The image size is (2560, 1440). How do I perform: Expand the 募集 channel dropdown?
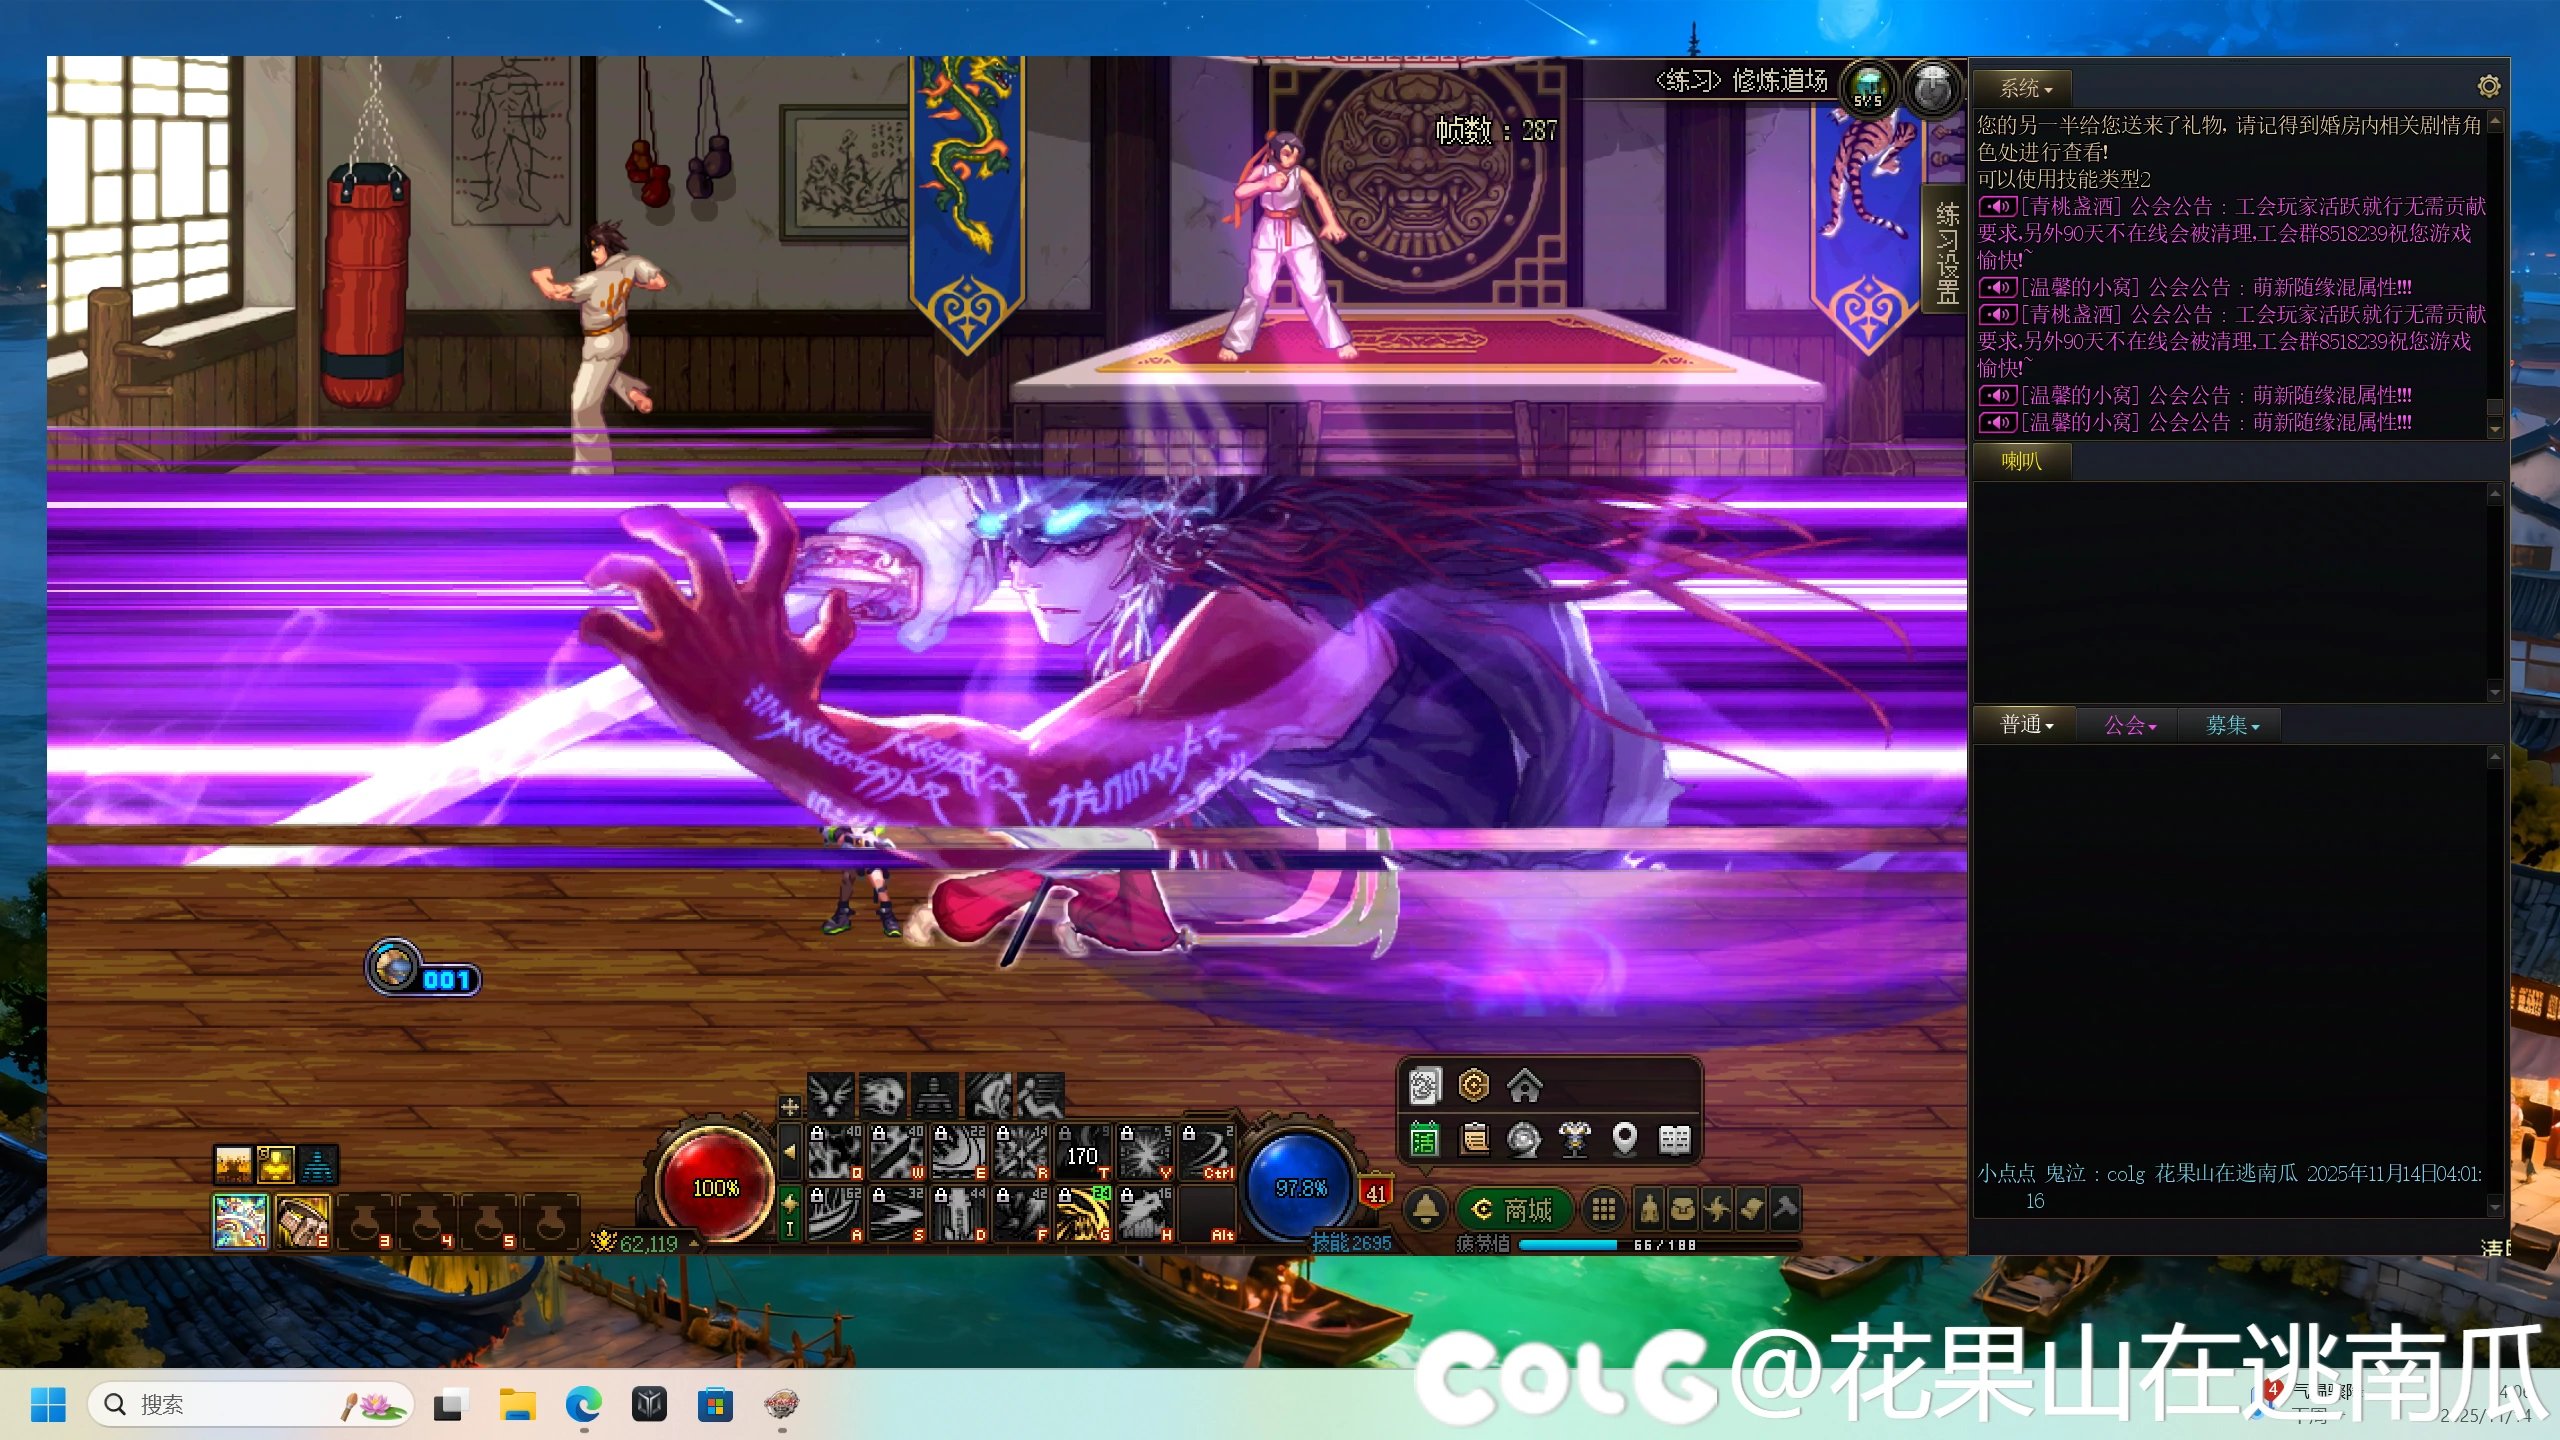tap(2232, 725)
